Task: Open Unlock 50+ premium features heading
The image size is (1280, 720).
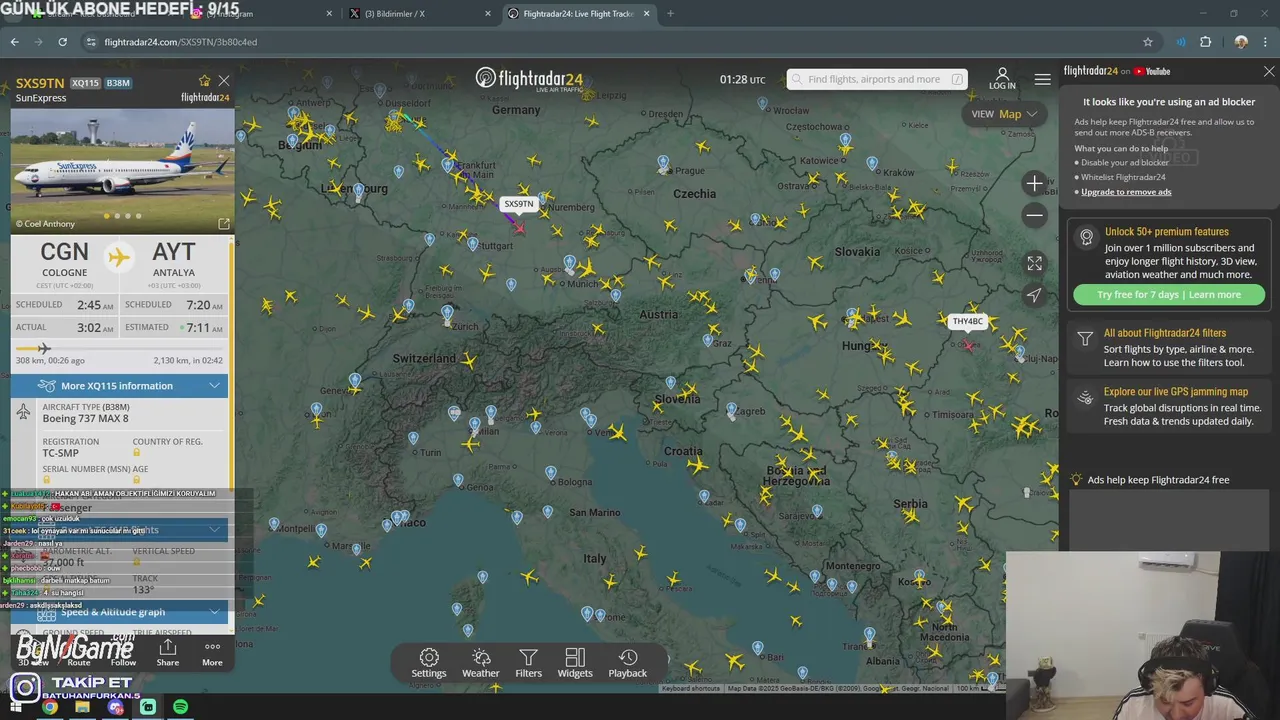Action: point(1166,232)
